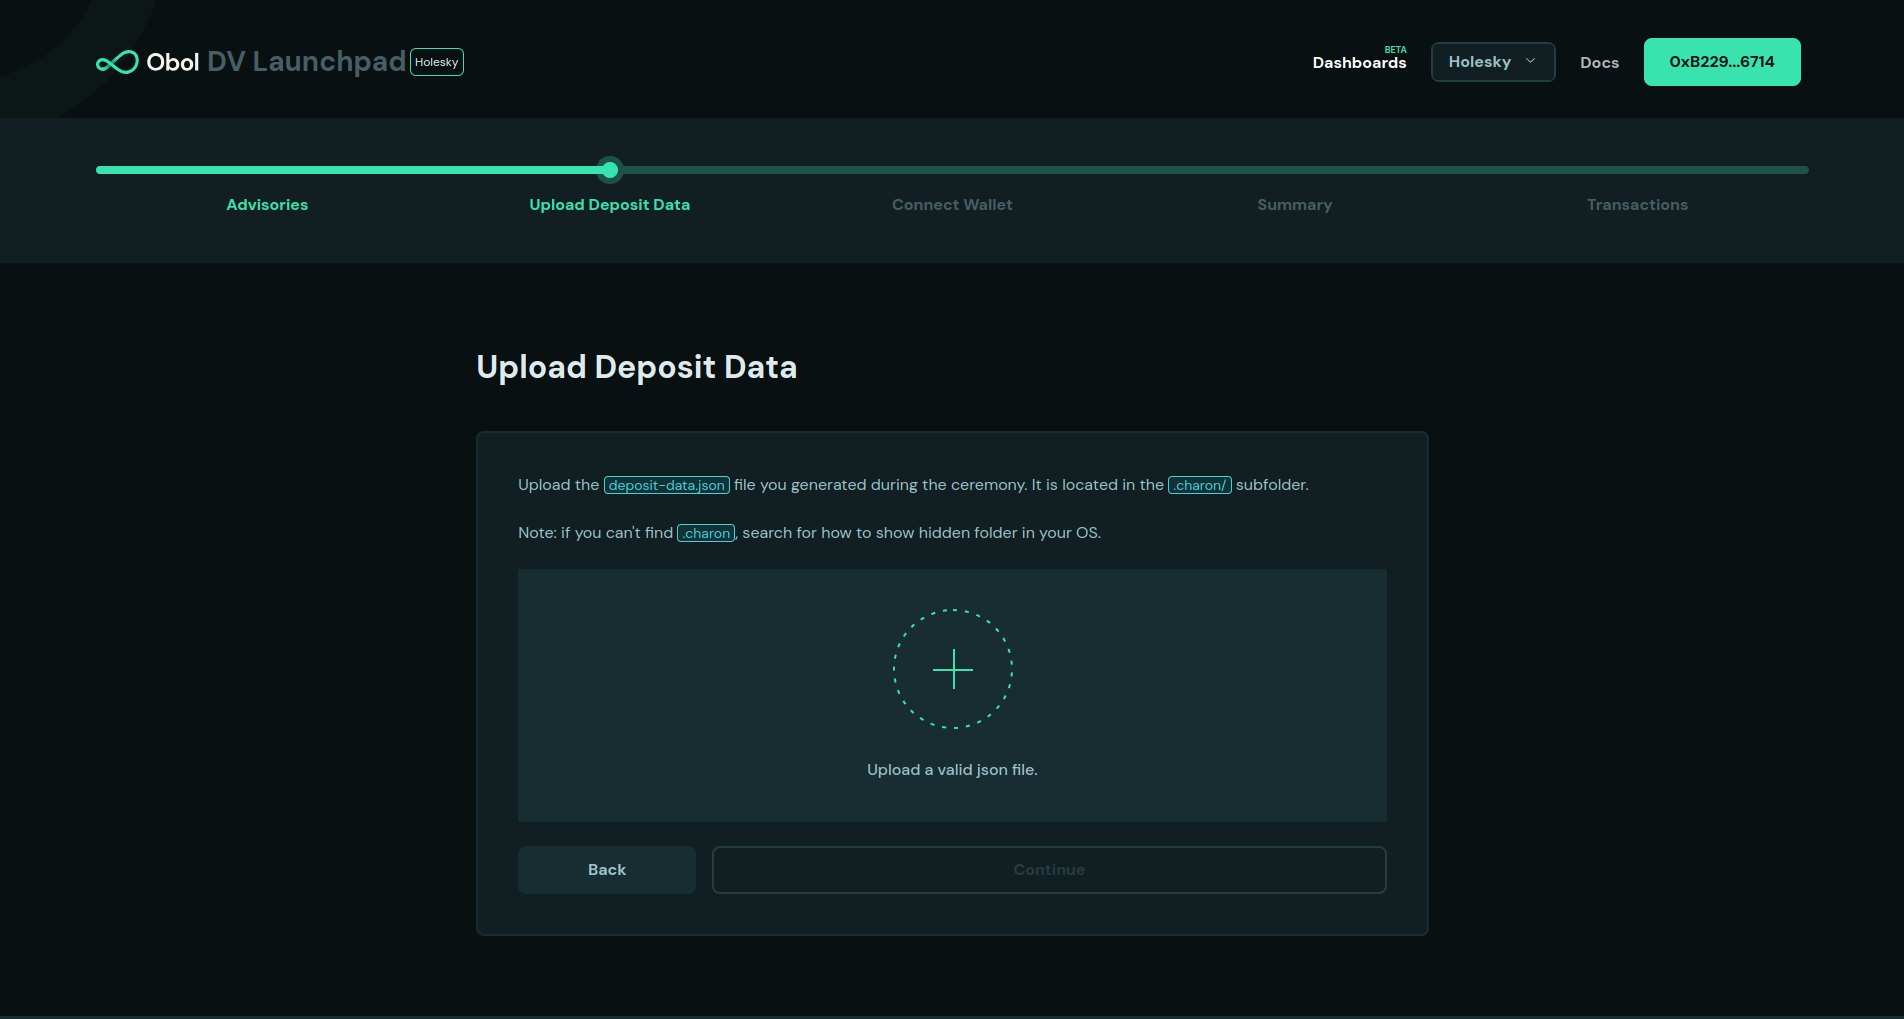Click the plus upload icon

(x=952, y=669)
